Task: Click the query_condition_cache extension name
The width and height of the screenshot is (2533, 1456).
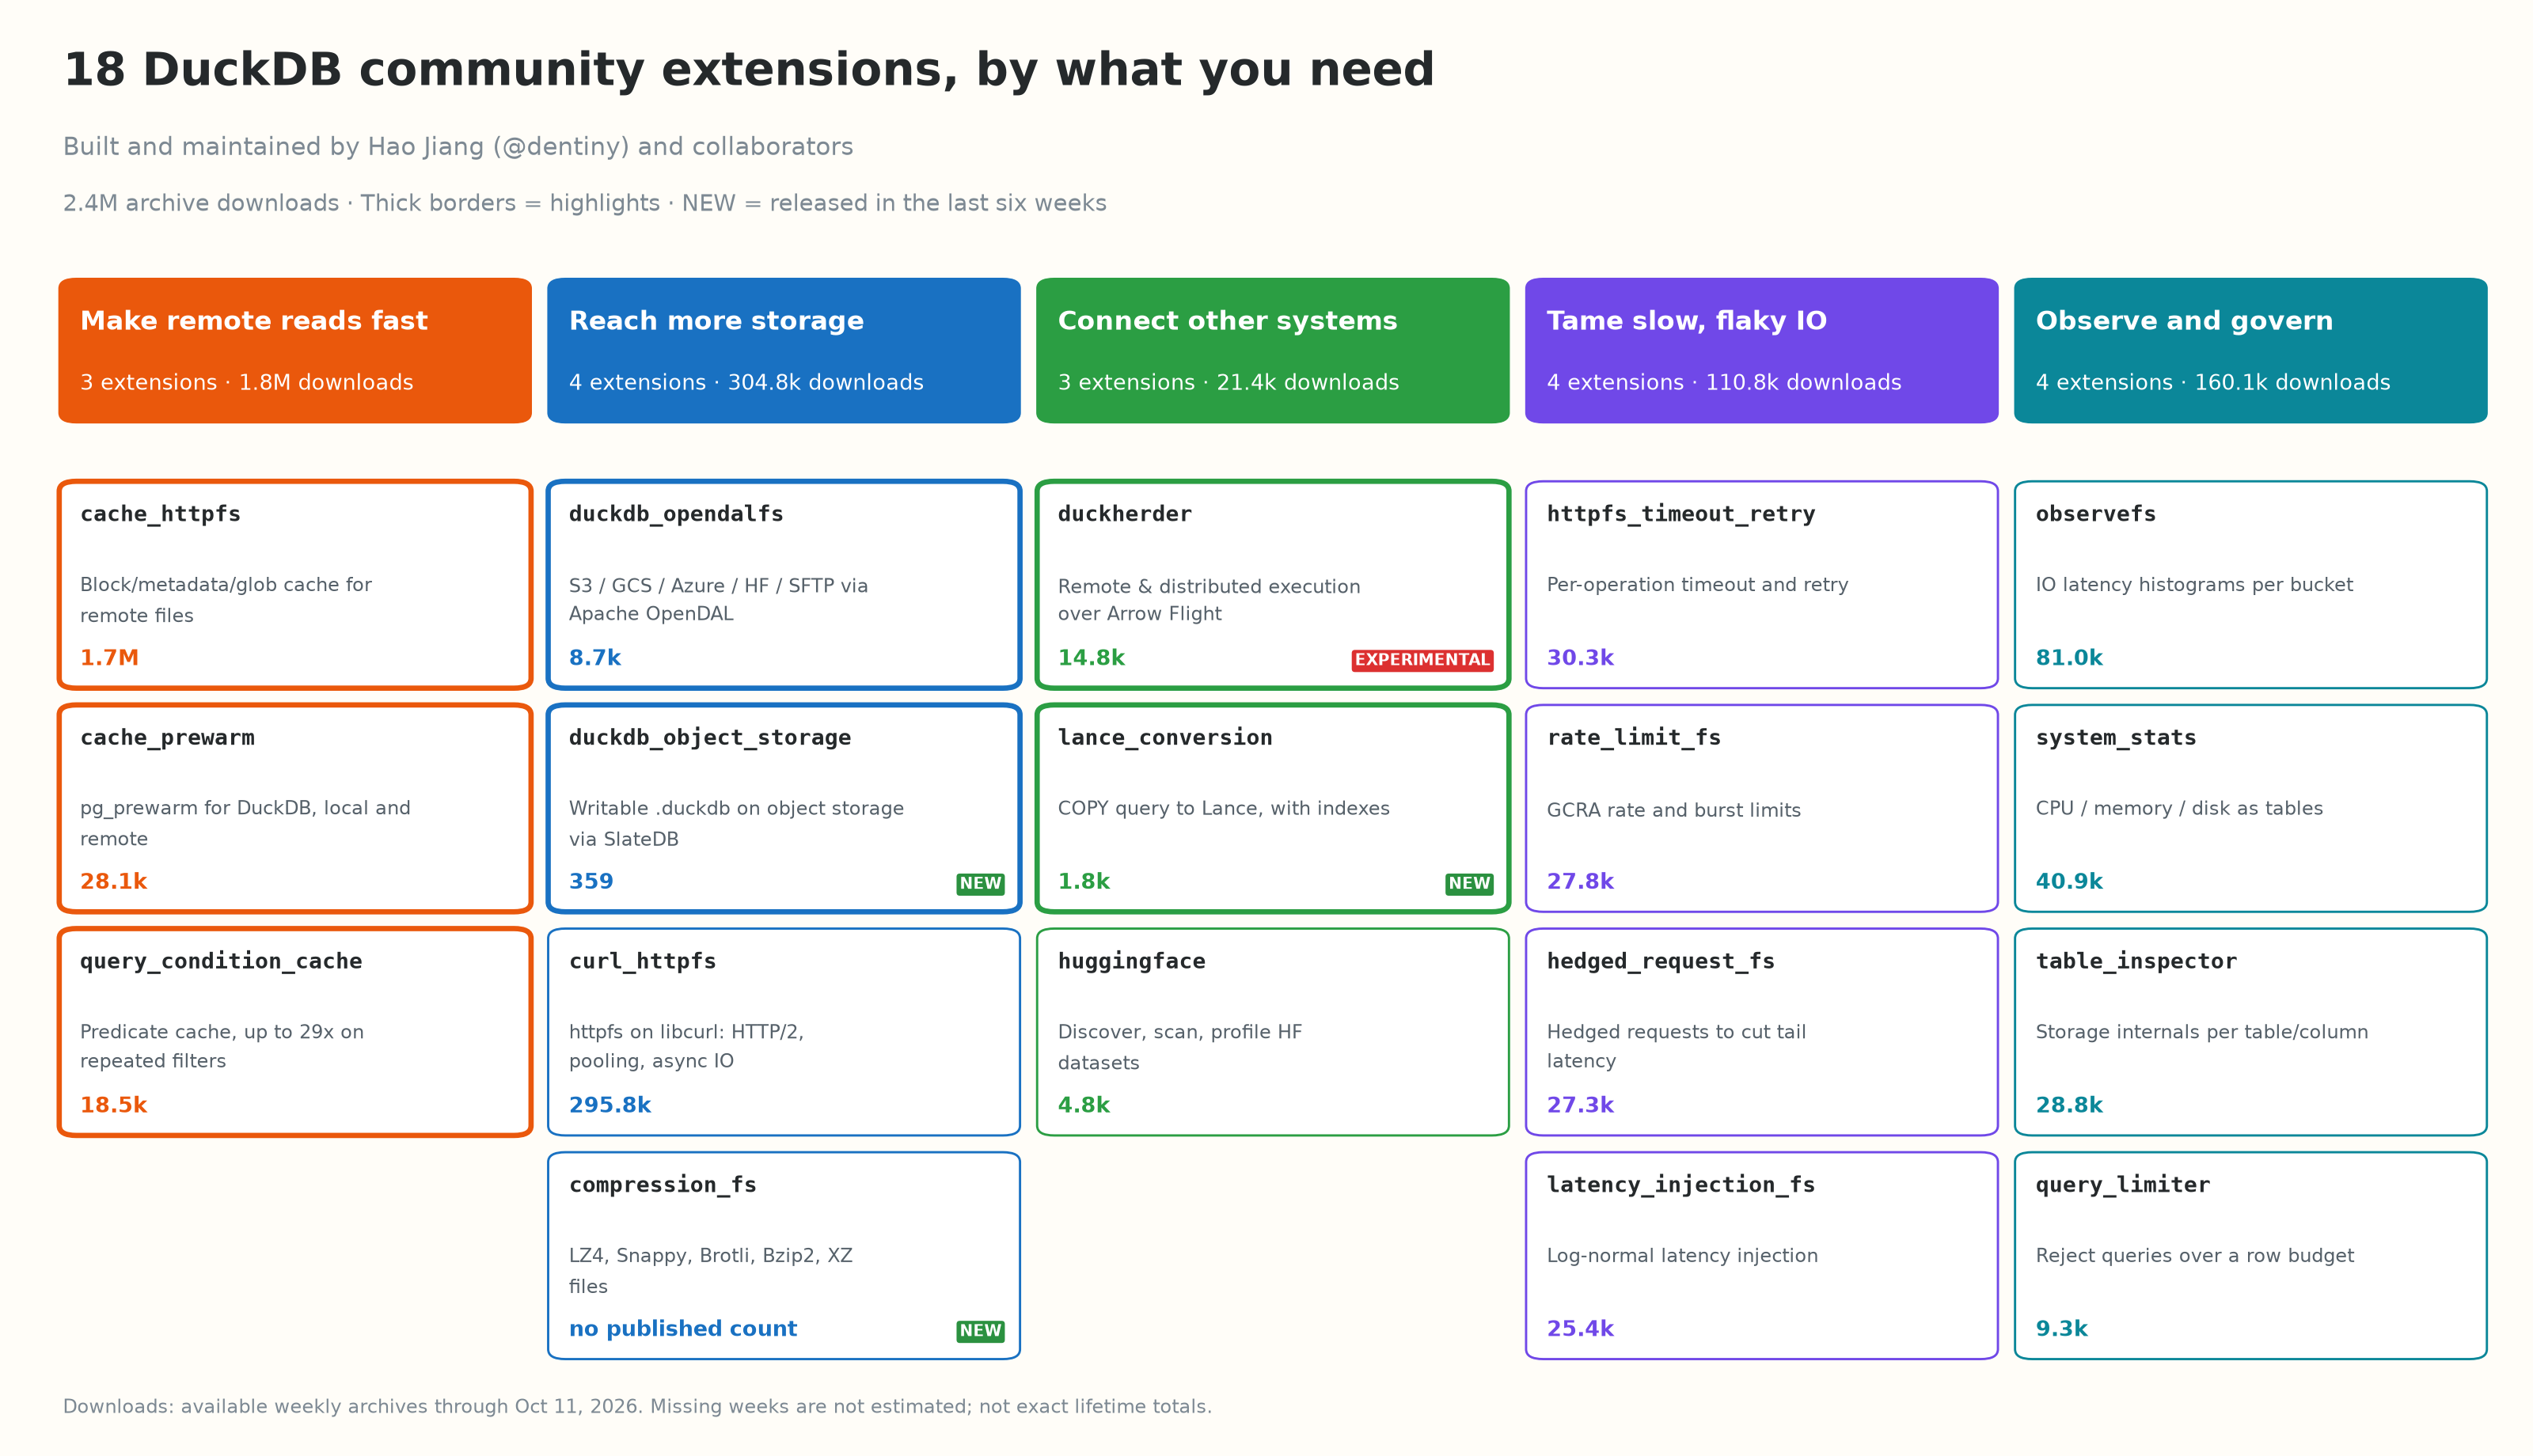Action: (x=221, y=962)
